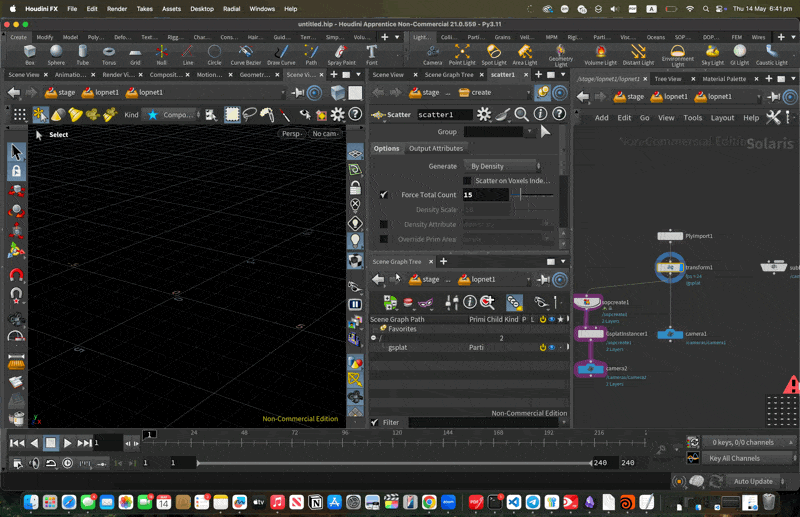
Task: Open Scatter node help question icon
Action: coord(559,114)
